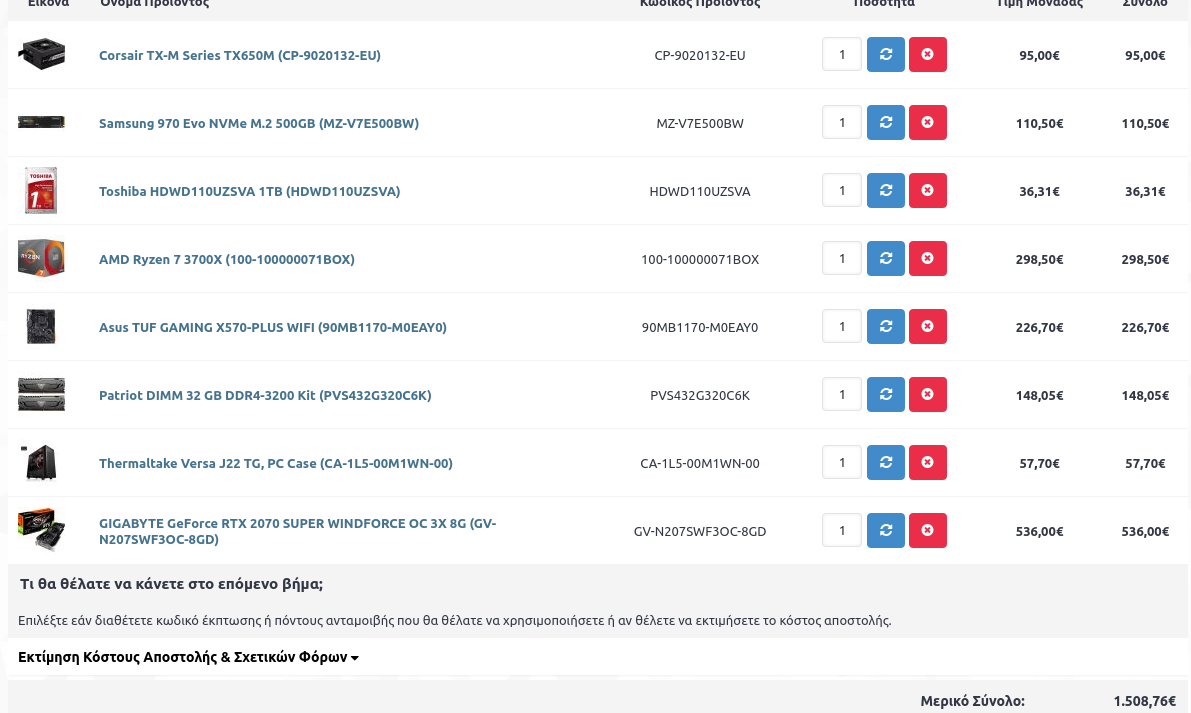The image size is (1191, 713).
Task: Open Toshiba HDWD110UZSVA 1TB product link
Action: coord(249,191)
